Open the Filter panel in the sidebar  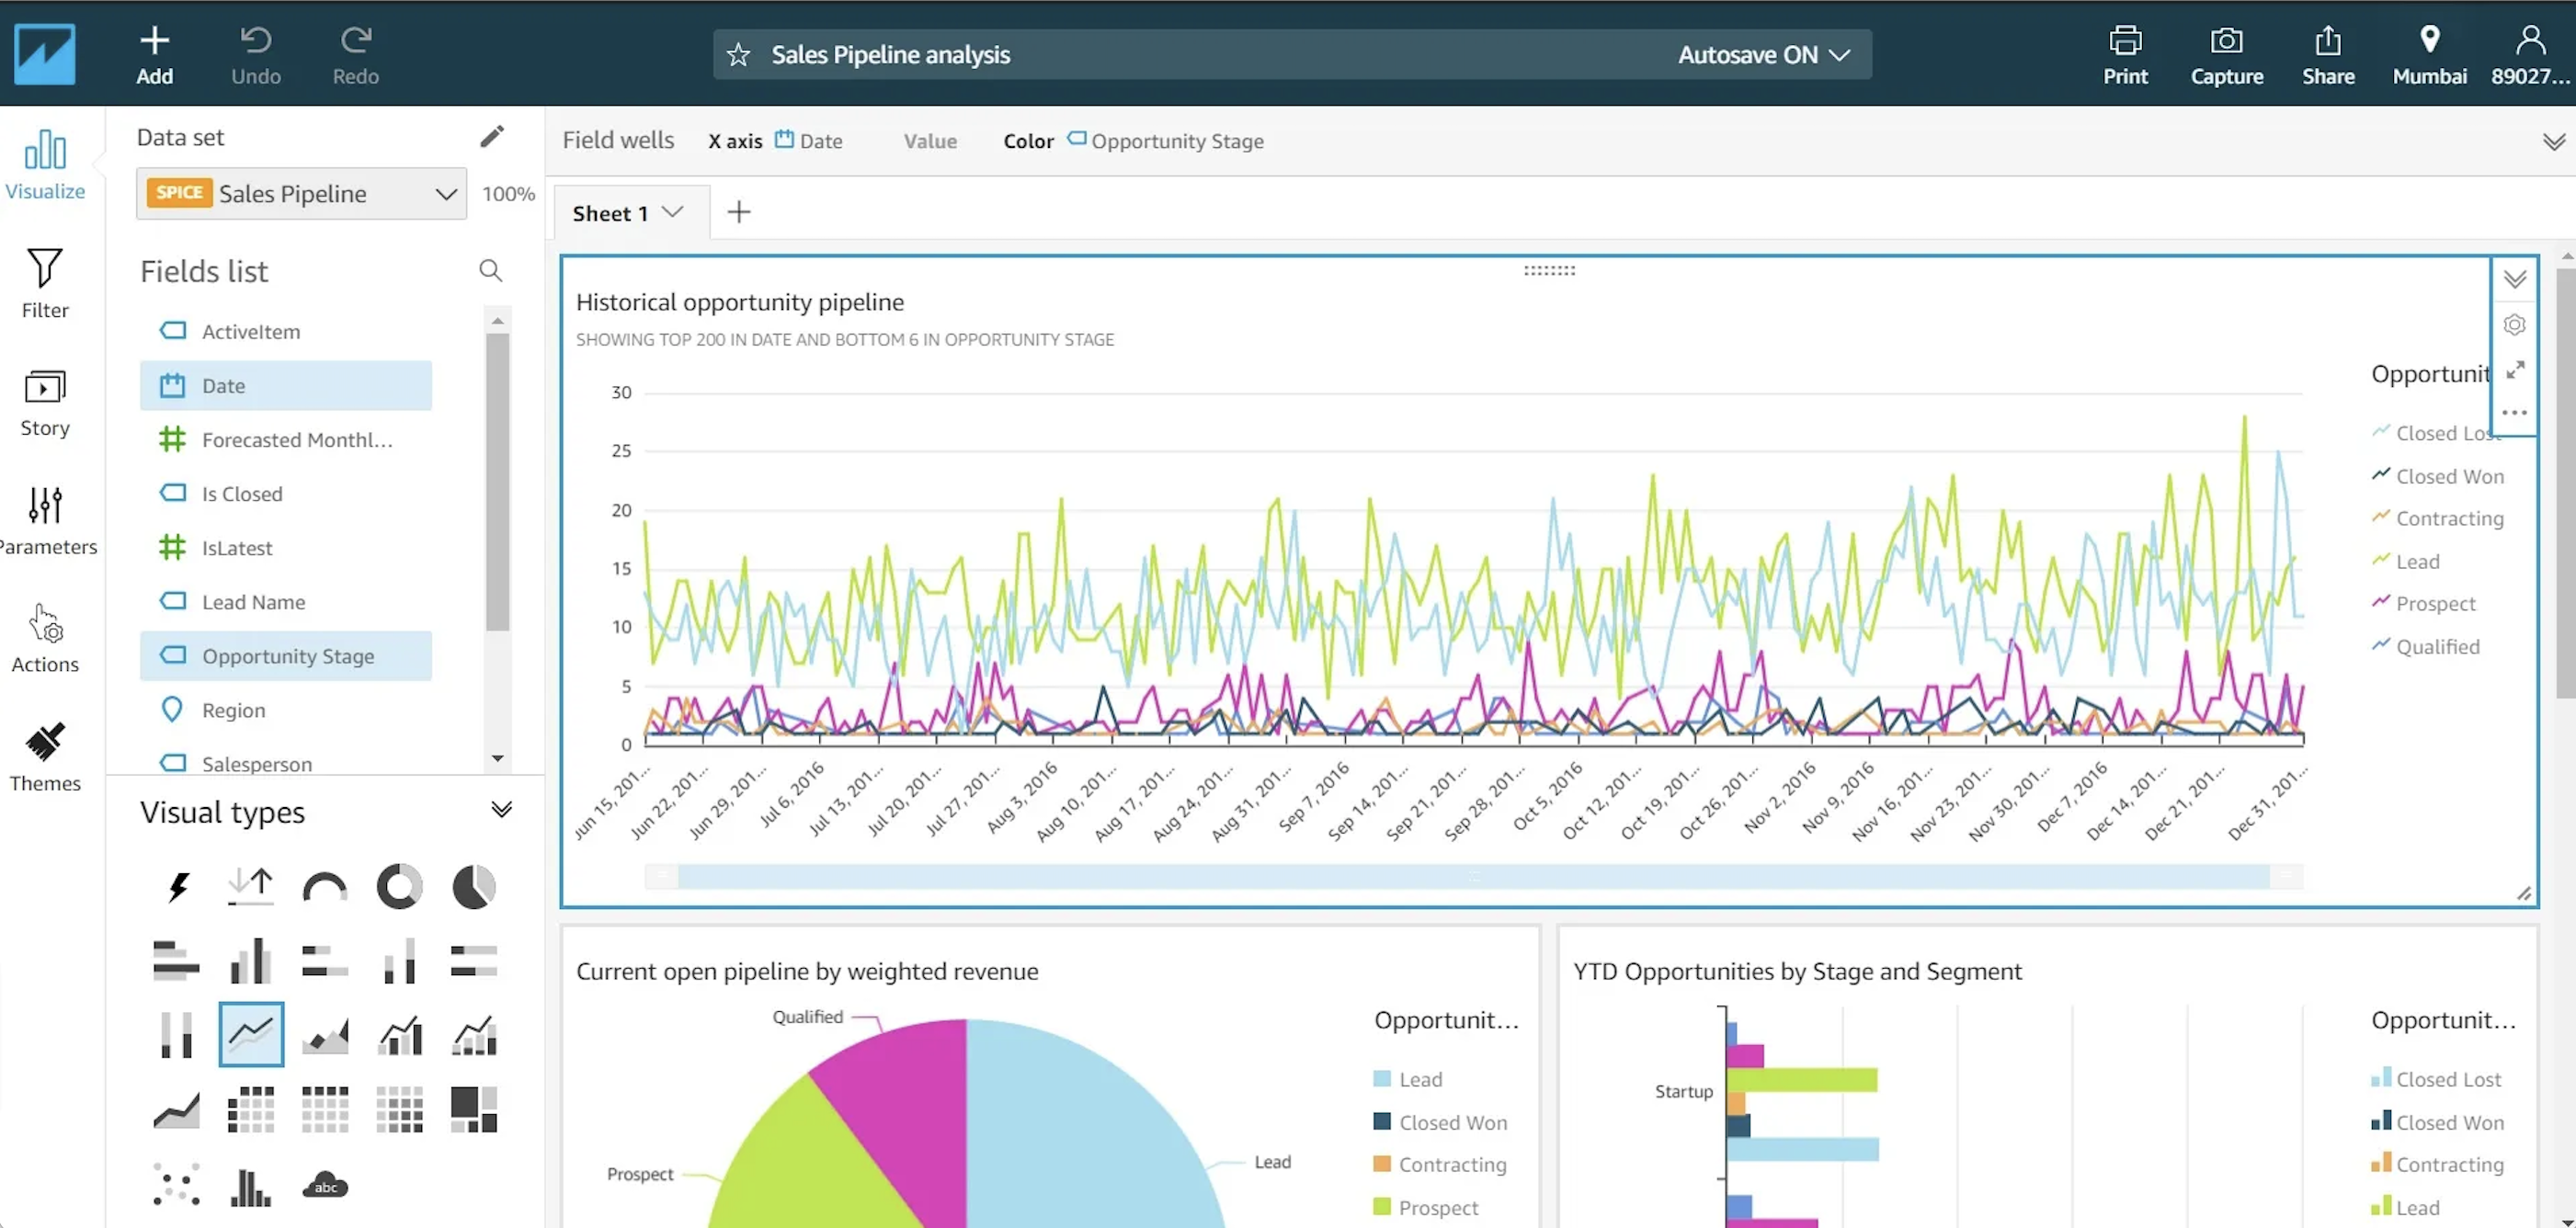pyautogui.click(x=45, y=283)
